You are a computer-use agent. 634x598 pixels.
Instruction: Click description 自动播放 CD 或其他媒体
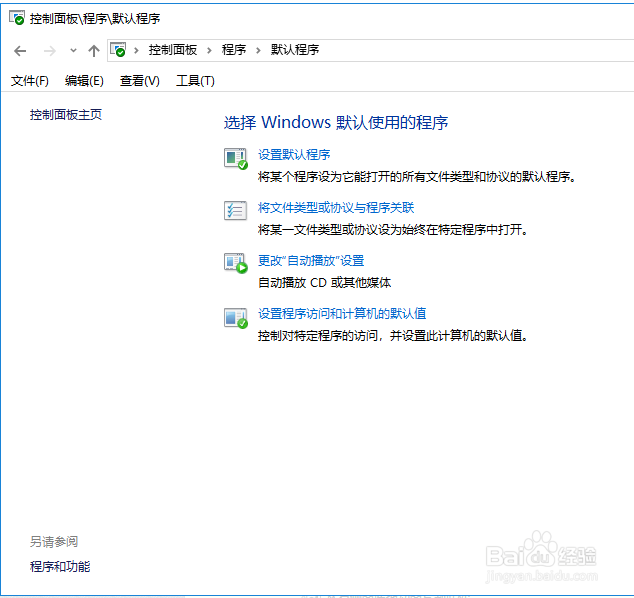(325, 283)
